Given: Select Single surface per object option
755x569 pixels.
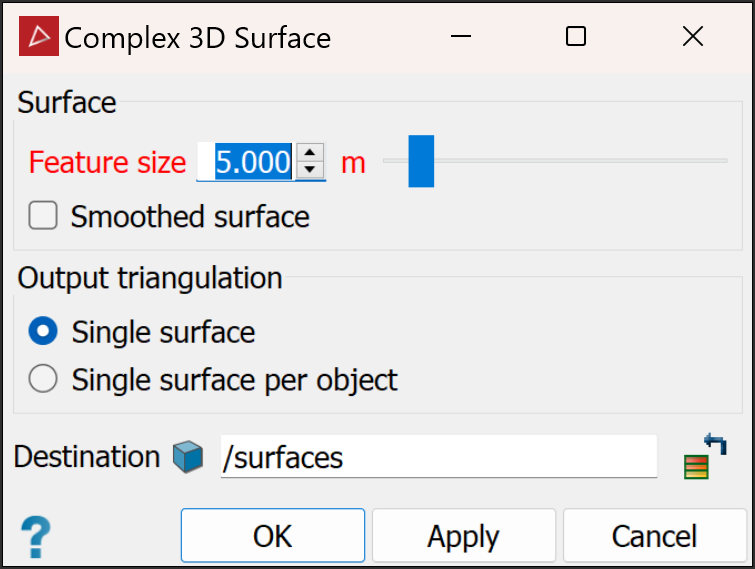Looking at the screenshot, I should pyautogui.click(x=43, y=380).
